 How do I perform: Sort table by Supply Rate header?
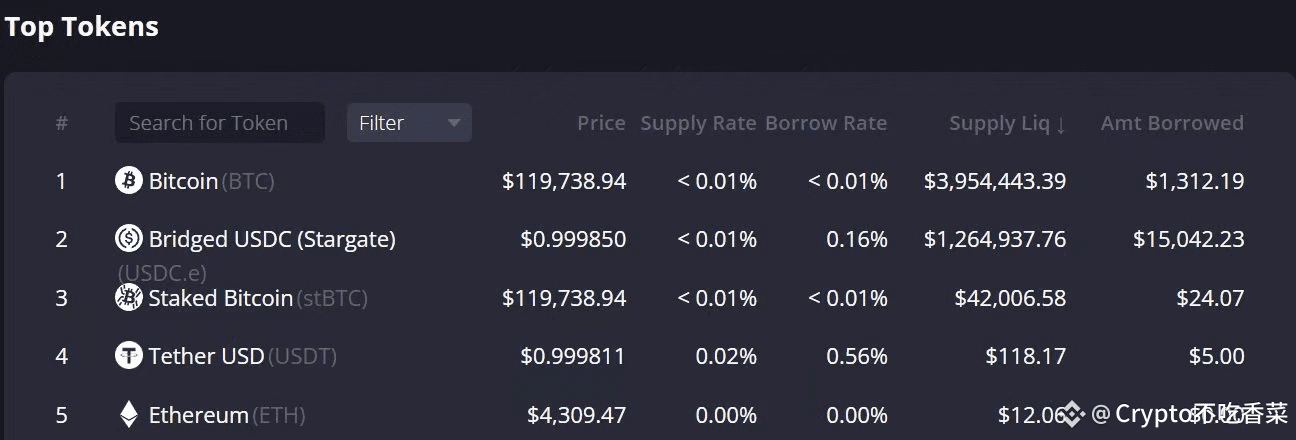tap(698, 123)
